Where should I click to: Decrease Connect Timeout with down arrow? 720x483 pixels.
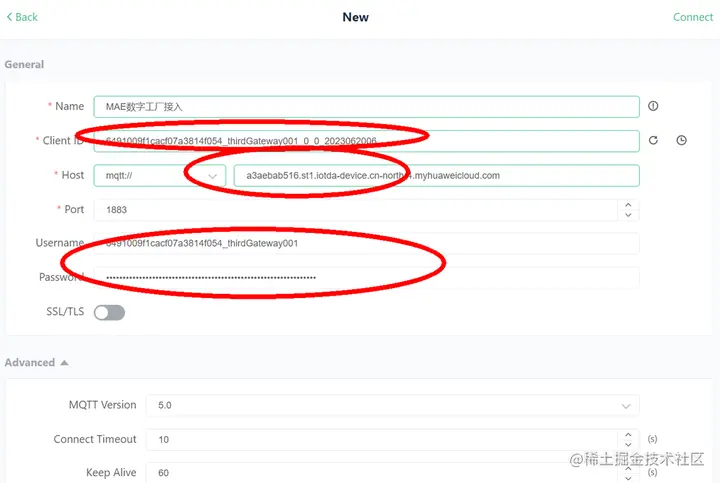[x=628, y=445]
